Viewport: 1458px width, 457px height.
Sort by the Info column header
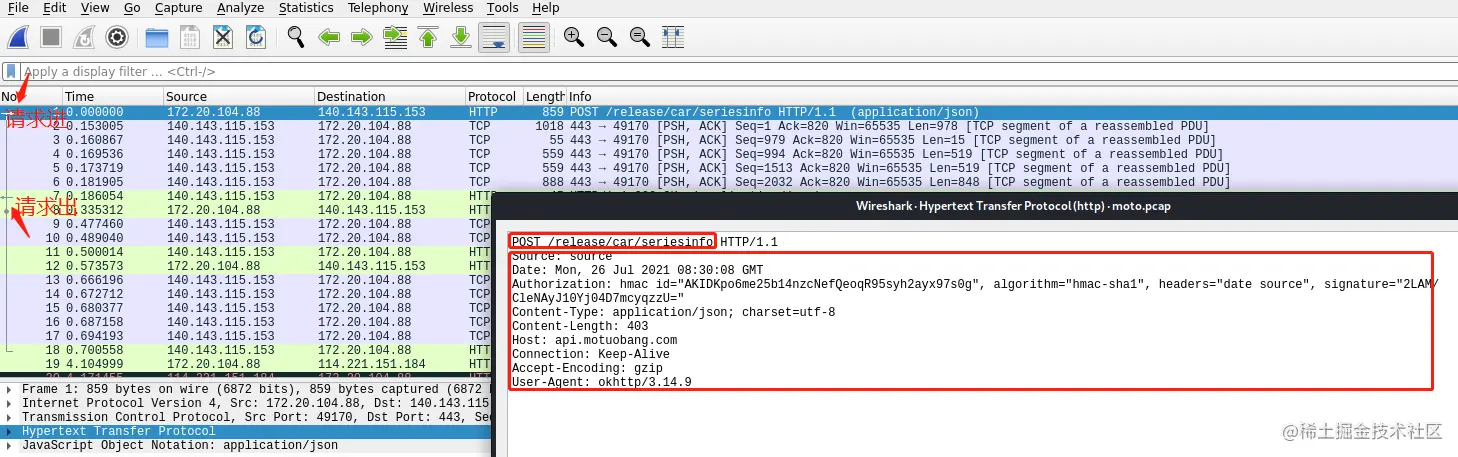coord(1011,96)
